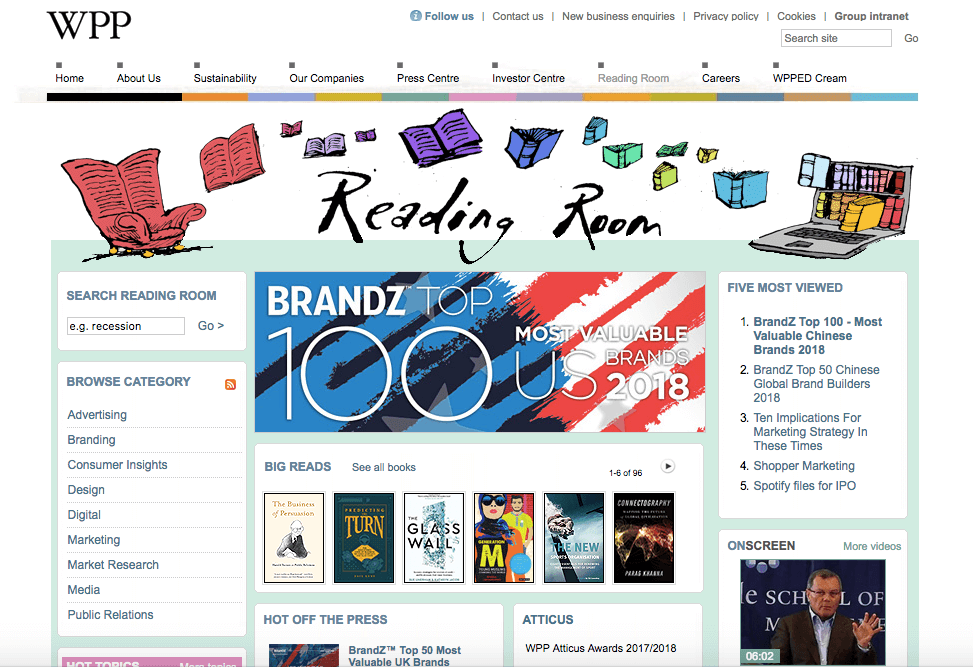The height and width of the screenshot is (667, 973).
Task: Click the Big Reads next arrow
Action: (668, 466)
